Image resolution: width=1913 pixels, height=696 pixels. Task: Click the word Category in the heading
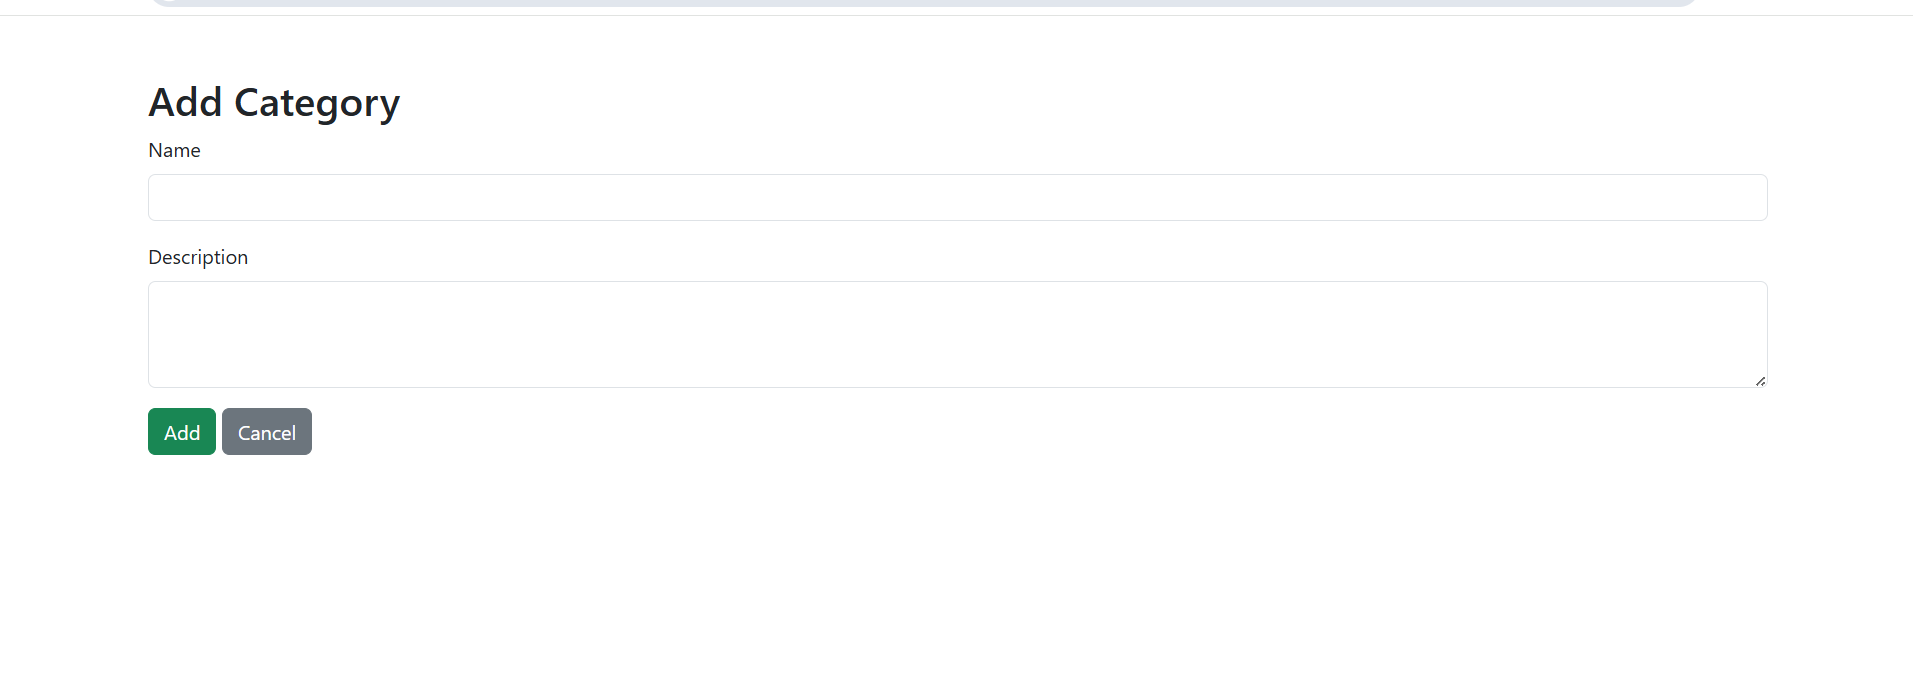316,103
